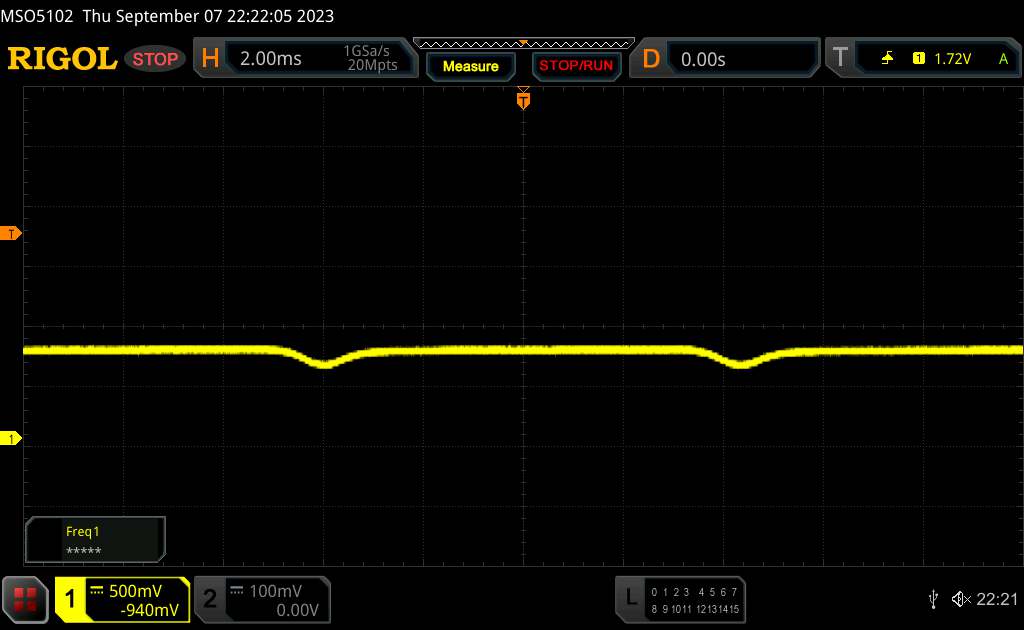
Task: Tap the rising edge trigger type icon
Action: coord(887,59)
